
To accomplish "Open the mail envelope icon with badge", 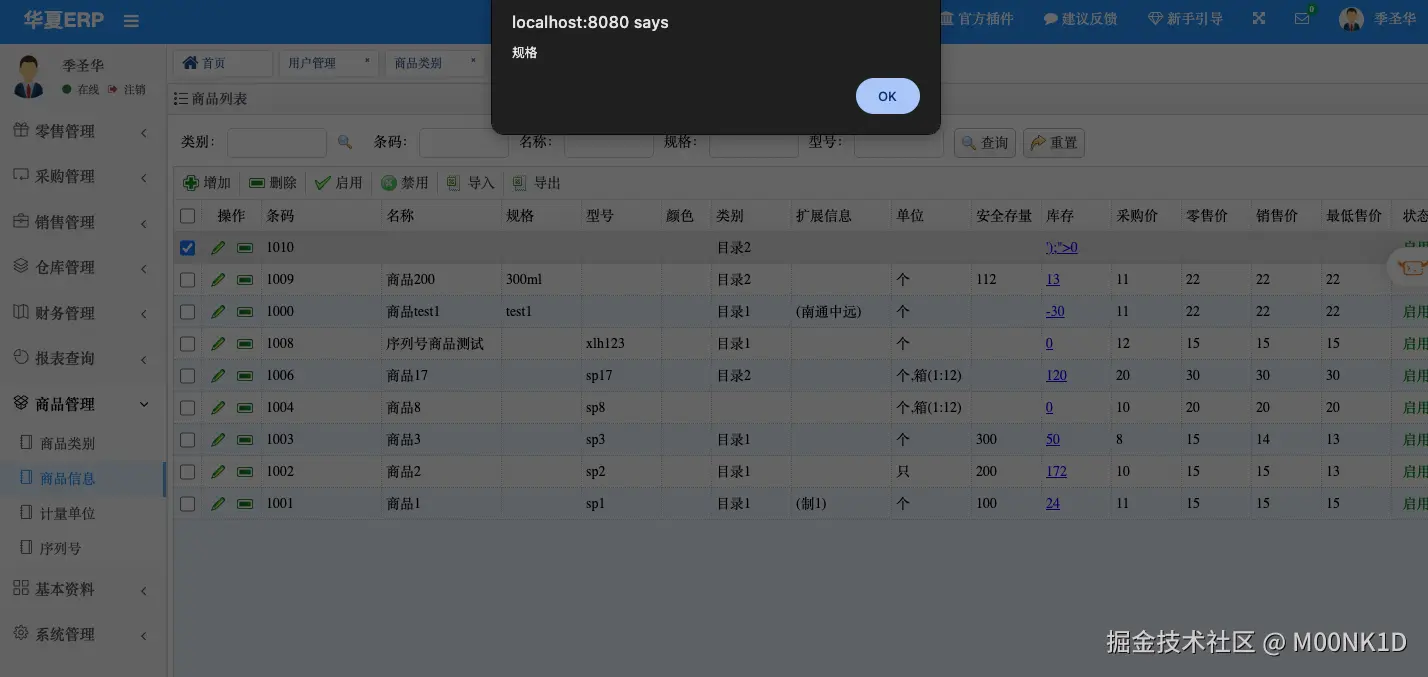I will click(x=1303, y=18).
